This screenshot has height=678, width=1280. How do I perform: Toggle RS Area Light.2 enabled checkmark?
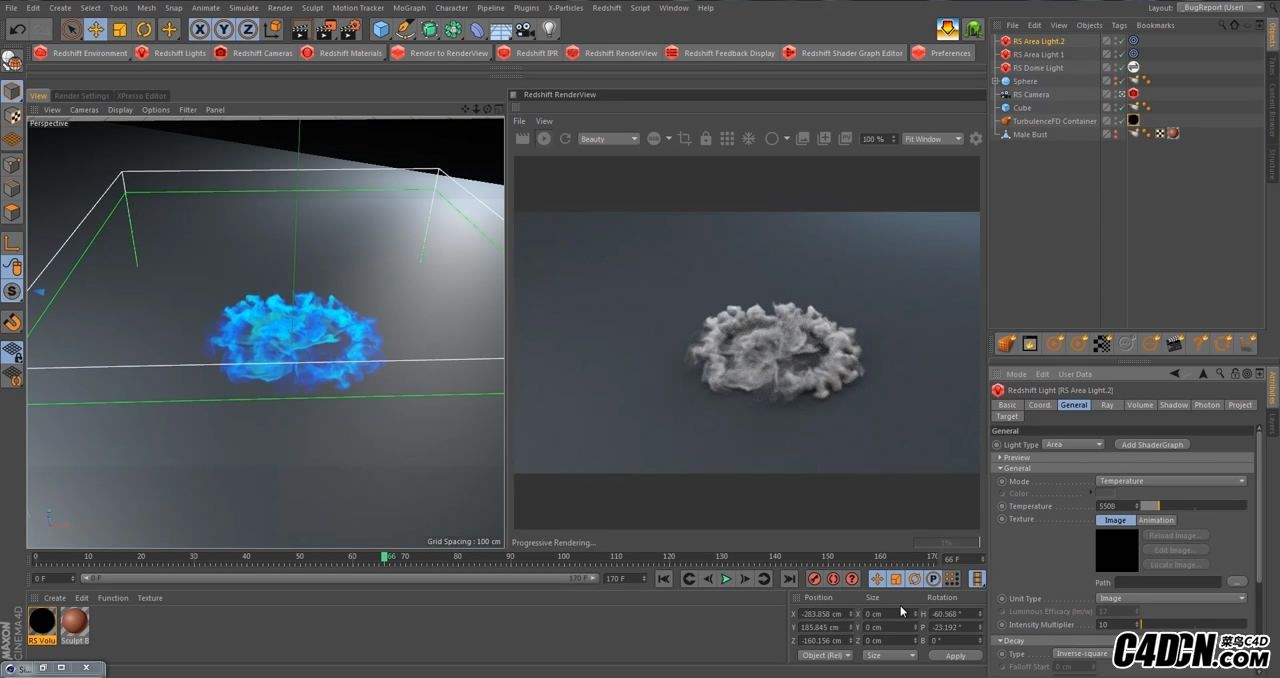point(1121,41)
